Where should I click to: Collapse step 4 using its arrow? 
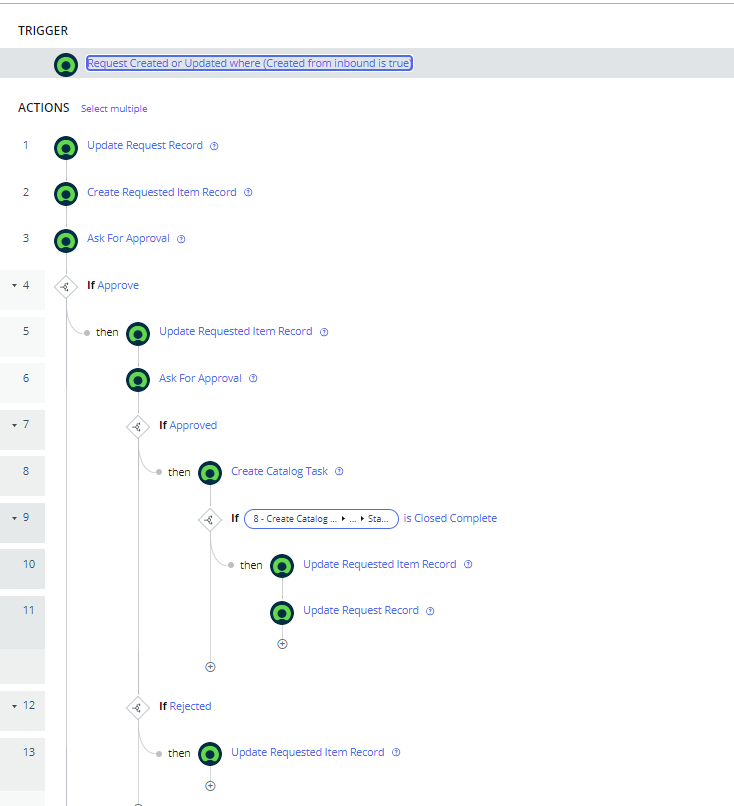click(14, 285)
